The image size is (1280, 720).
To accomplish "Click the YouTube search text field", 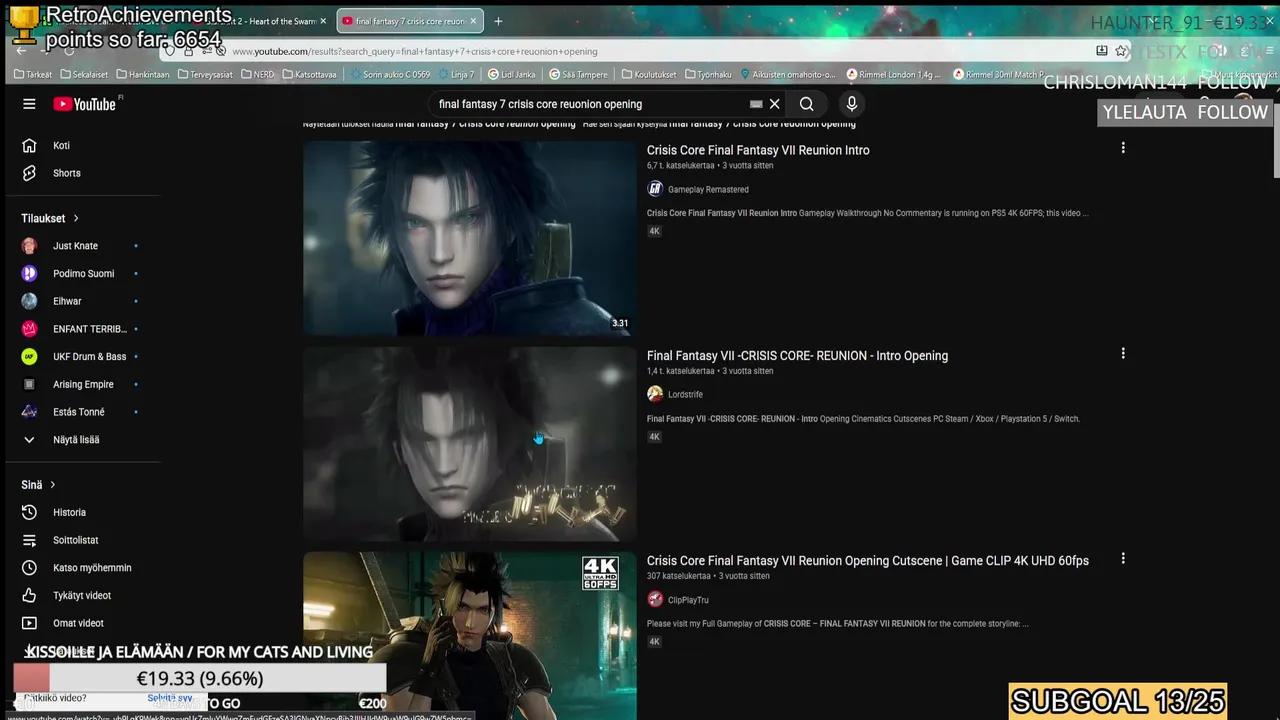I will pyautogui.click(x=590, y=104).
